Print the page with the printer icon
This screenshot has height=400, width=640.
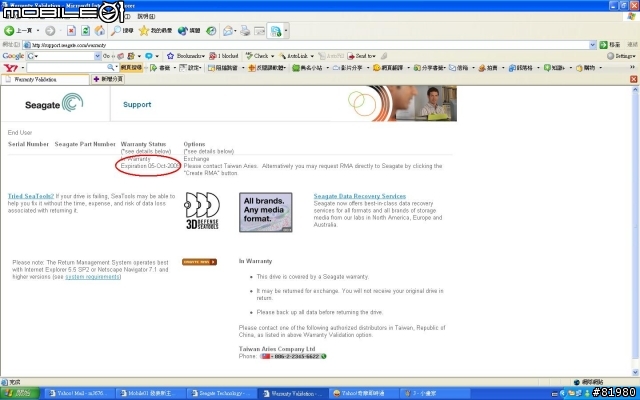pyautogui.click(x=245, y=31)
